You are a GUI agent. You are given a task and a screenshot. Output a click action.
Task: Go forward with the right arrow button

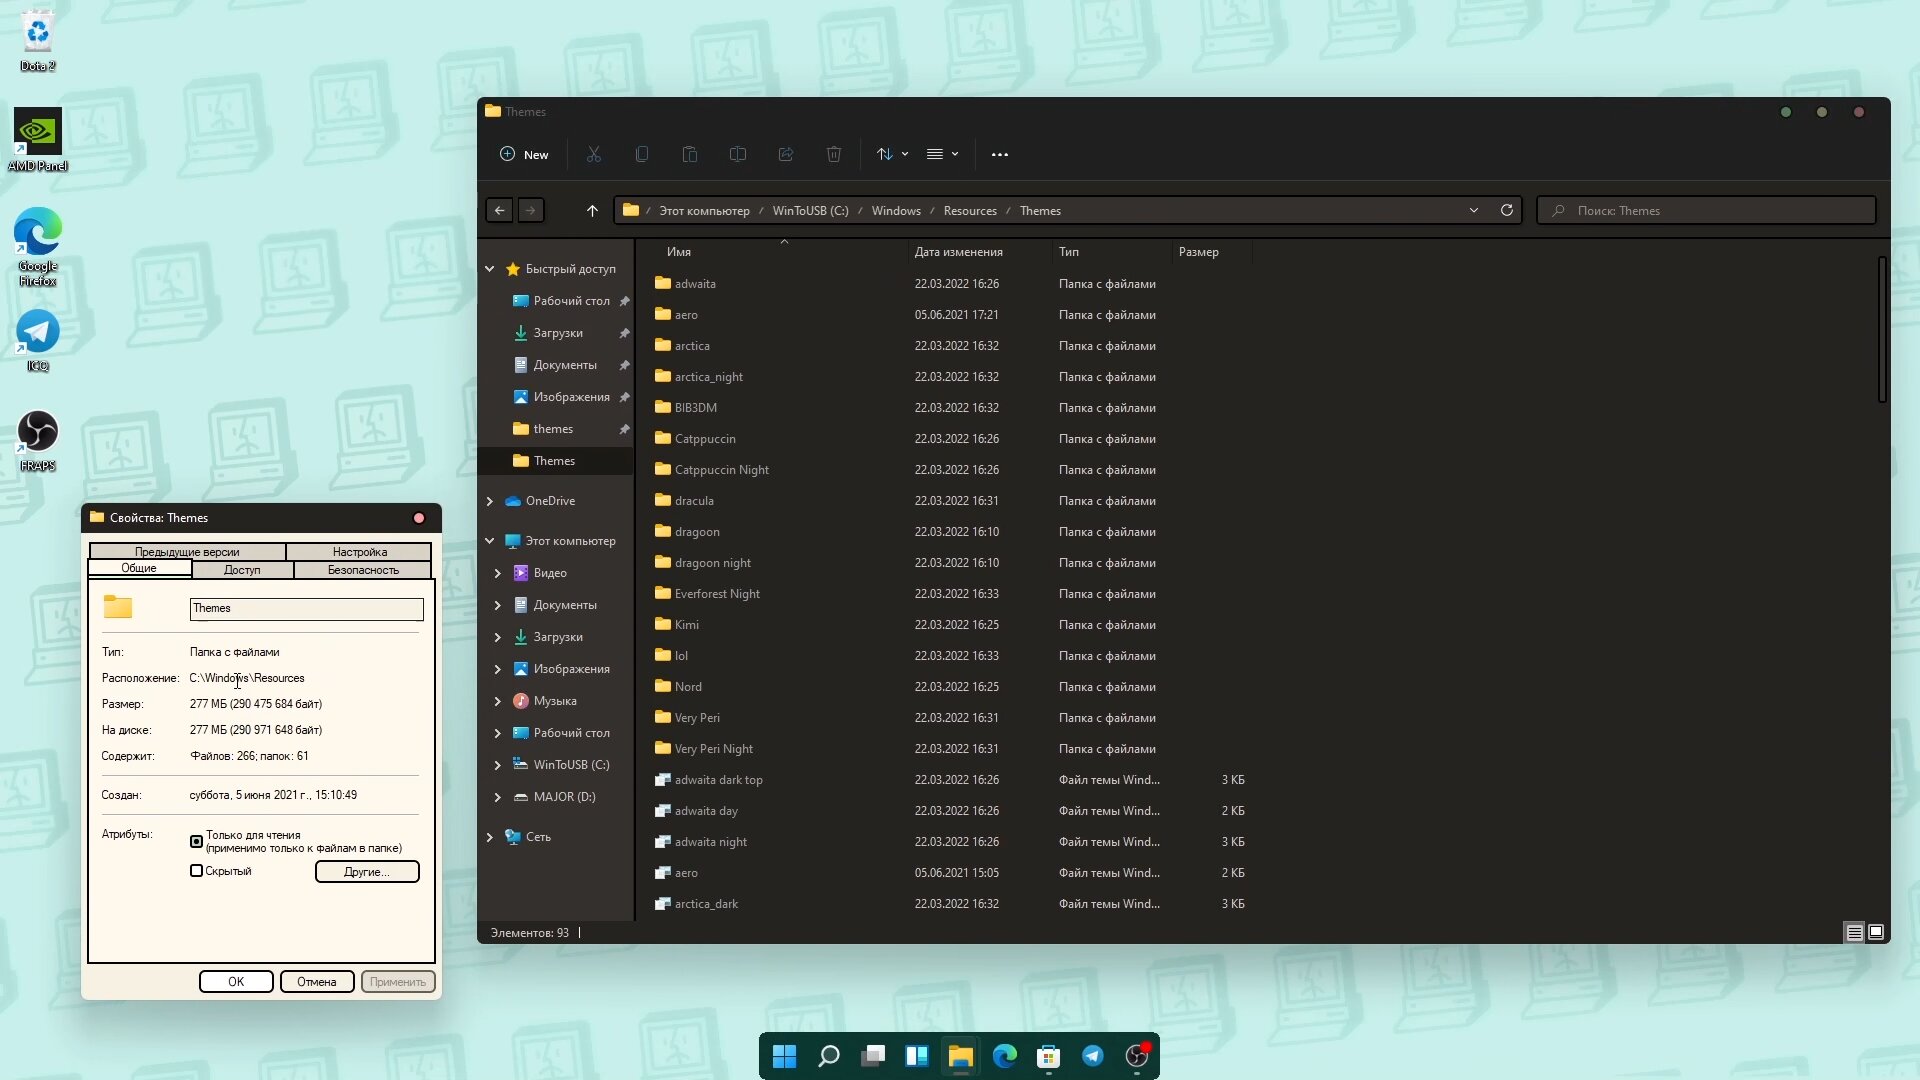531,210
